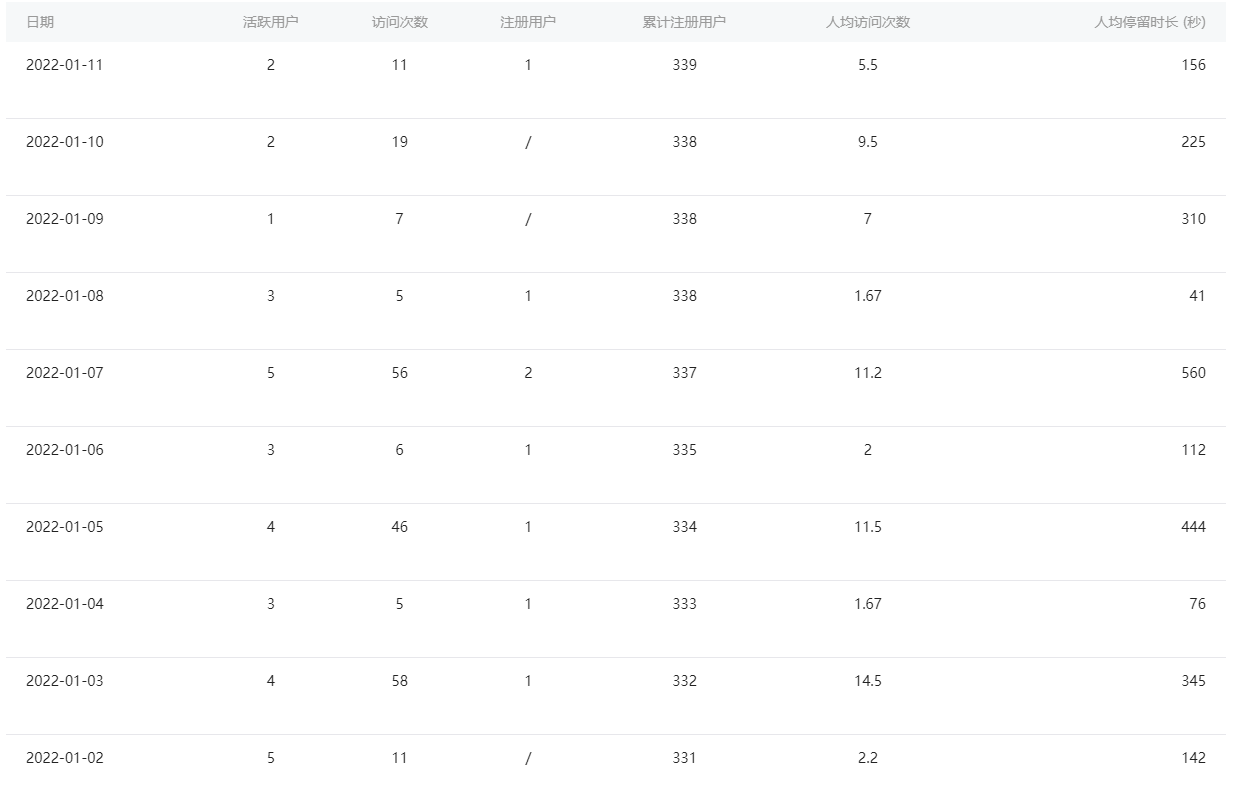Click the 人均访问次数 column header

pos(867,22)
